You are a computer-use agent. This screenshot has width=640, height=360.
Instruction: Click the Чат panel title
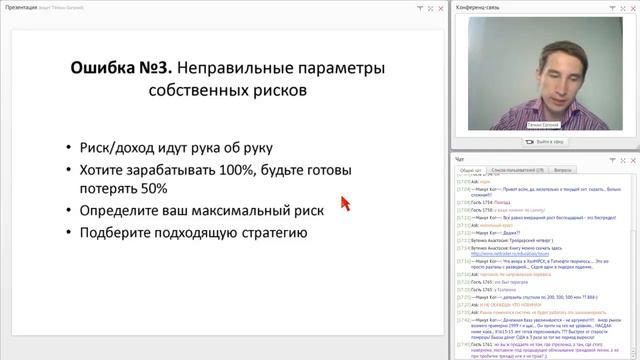click(x=460, y=160)
